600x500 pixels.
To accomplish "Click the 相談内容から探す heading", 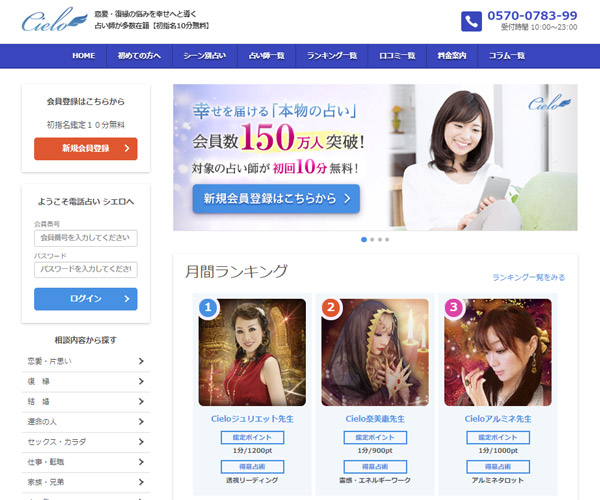I will tap(86, 340).
